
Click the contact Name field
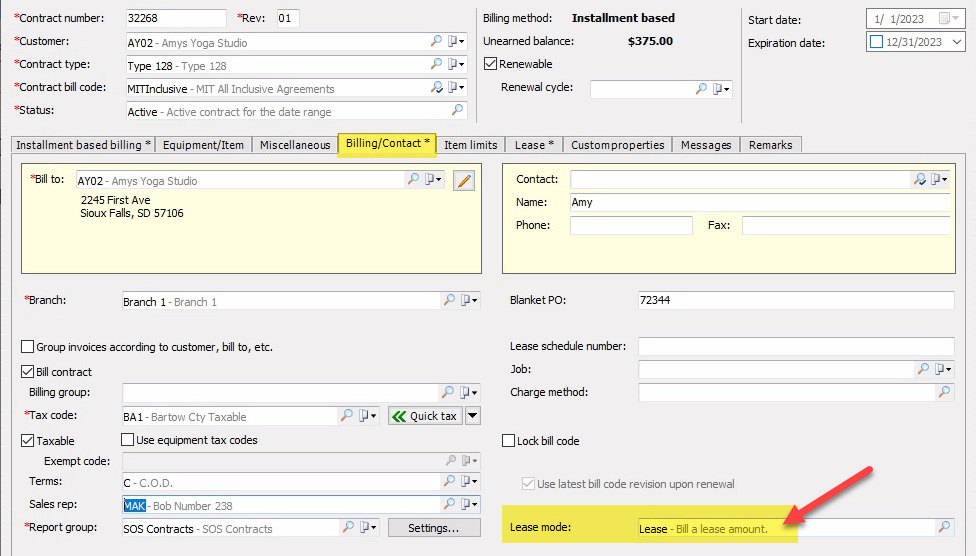click(x=760, y=202)
